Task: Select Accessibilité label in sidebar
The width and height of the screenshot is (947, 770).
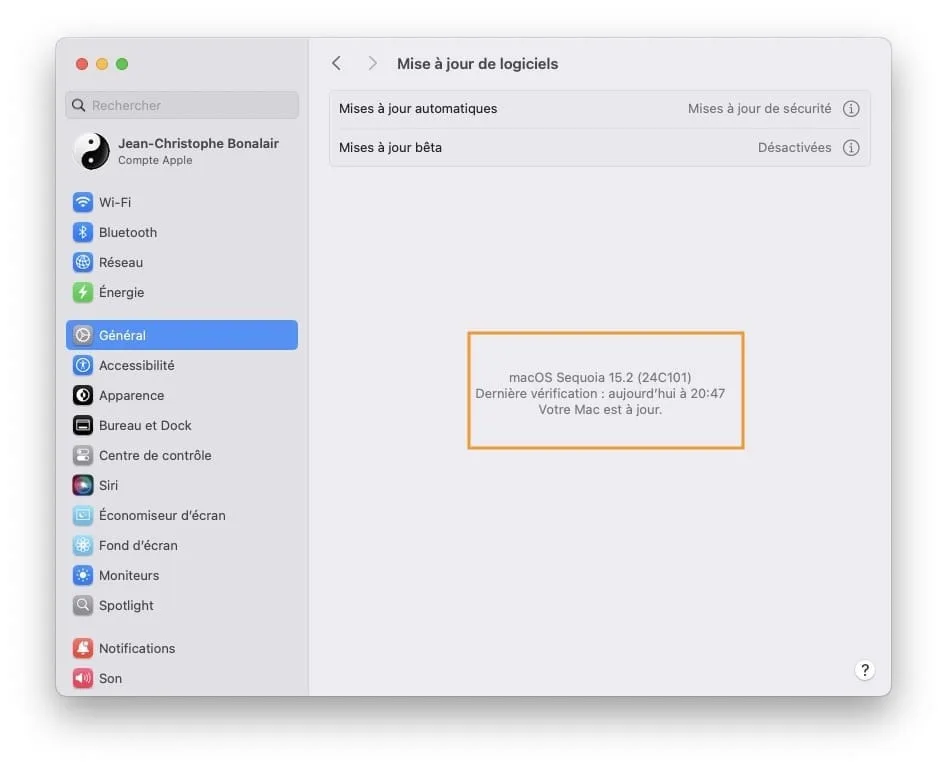Action: click(136, 365)
